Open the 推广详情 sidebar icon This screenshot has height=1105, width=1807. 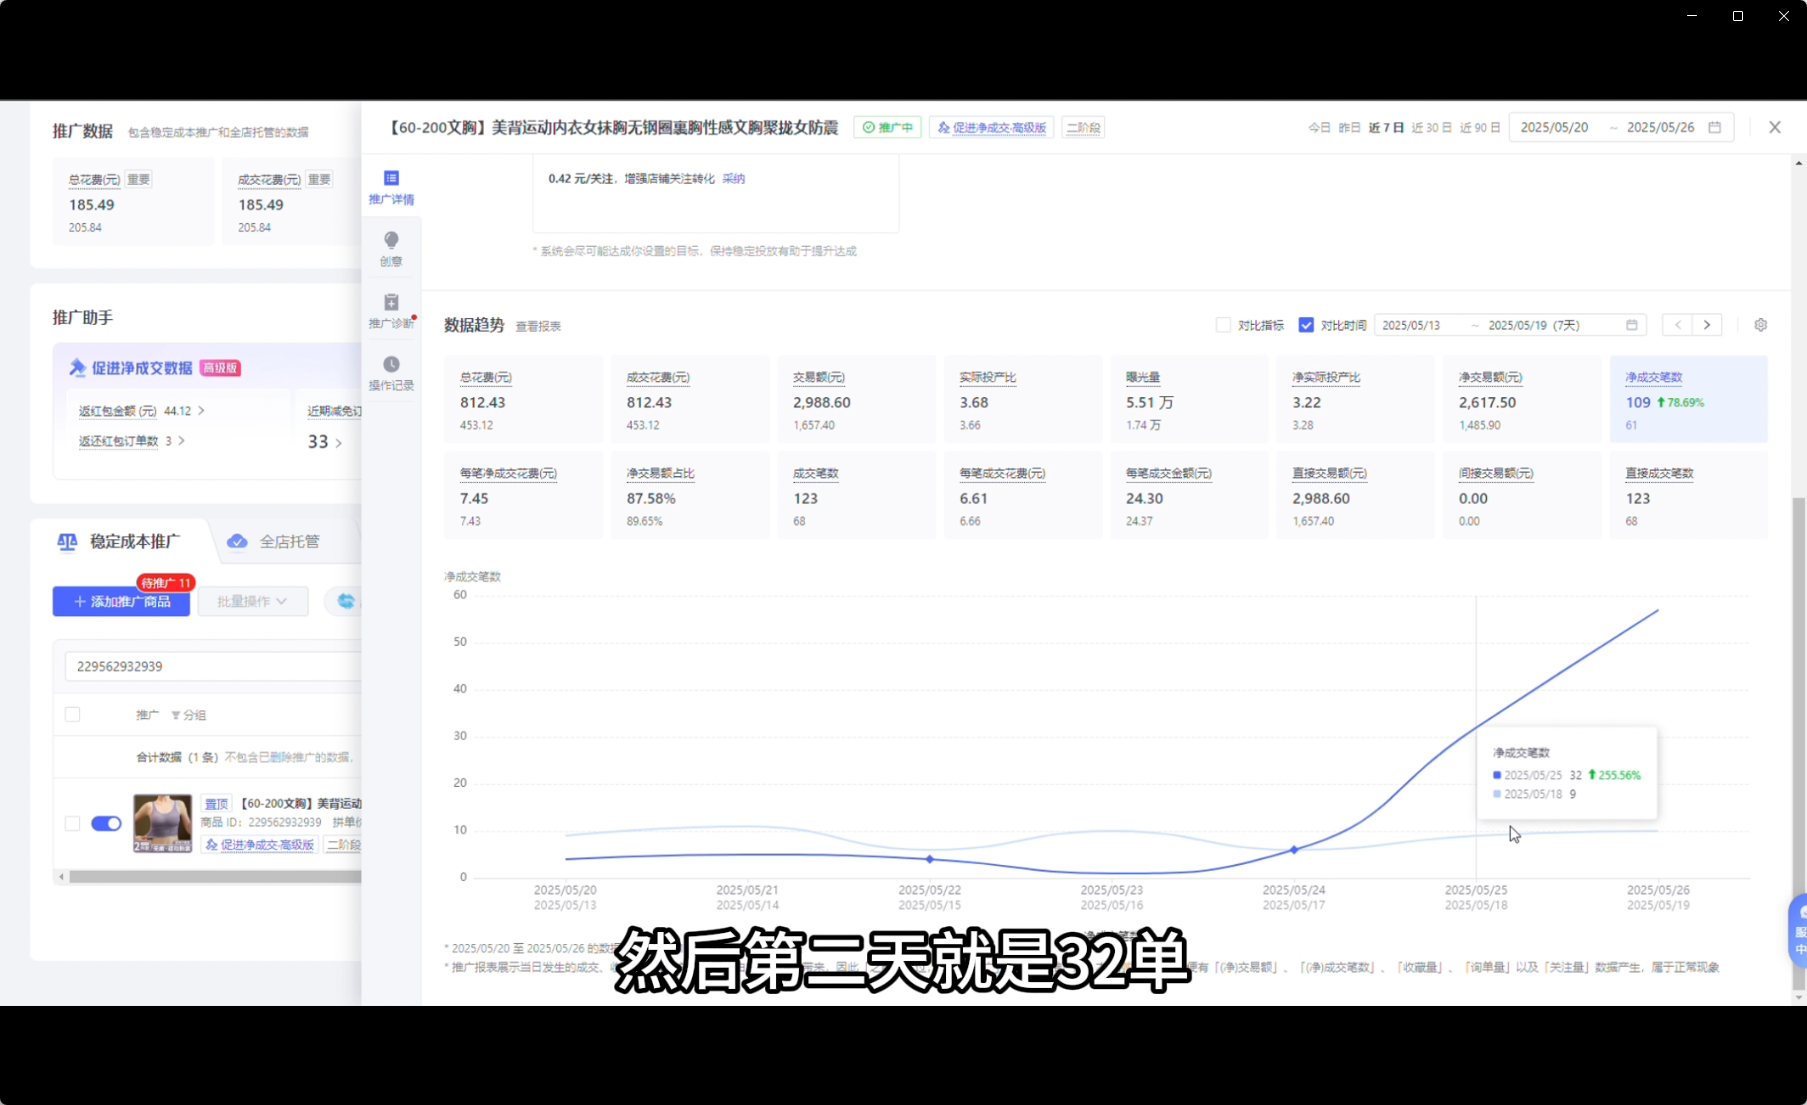(x=391, y=186)
